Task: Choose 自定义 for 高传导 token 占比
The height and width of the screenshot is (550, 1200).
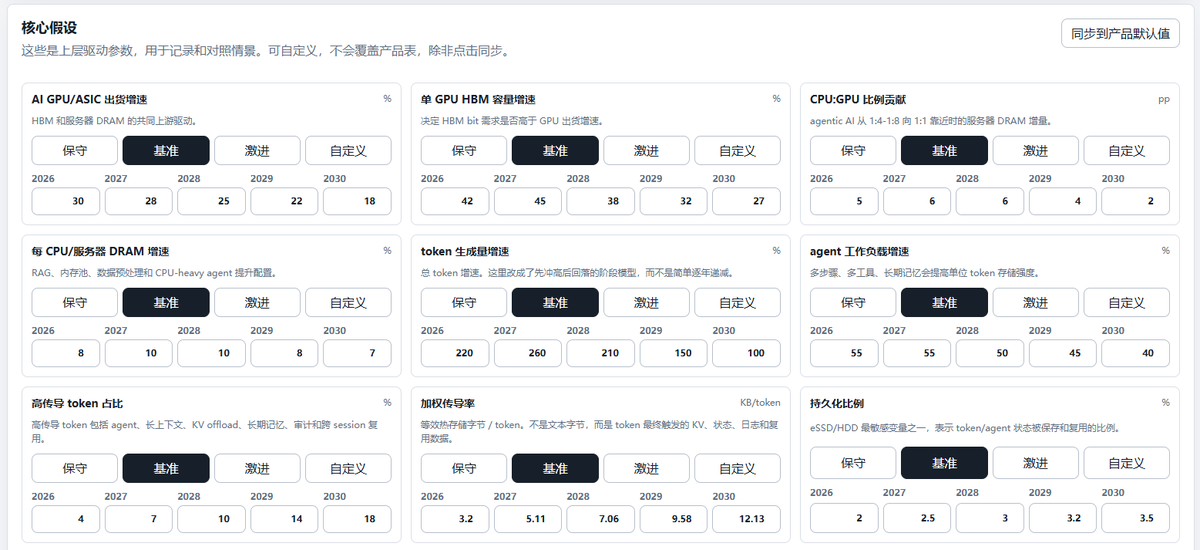Action: (x=348, y=468)
